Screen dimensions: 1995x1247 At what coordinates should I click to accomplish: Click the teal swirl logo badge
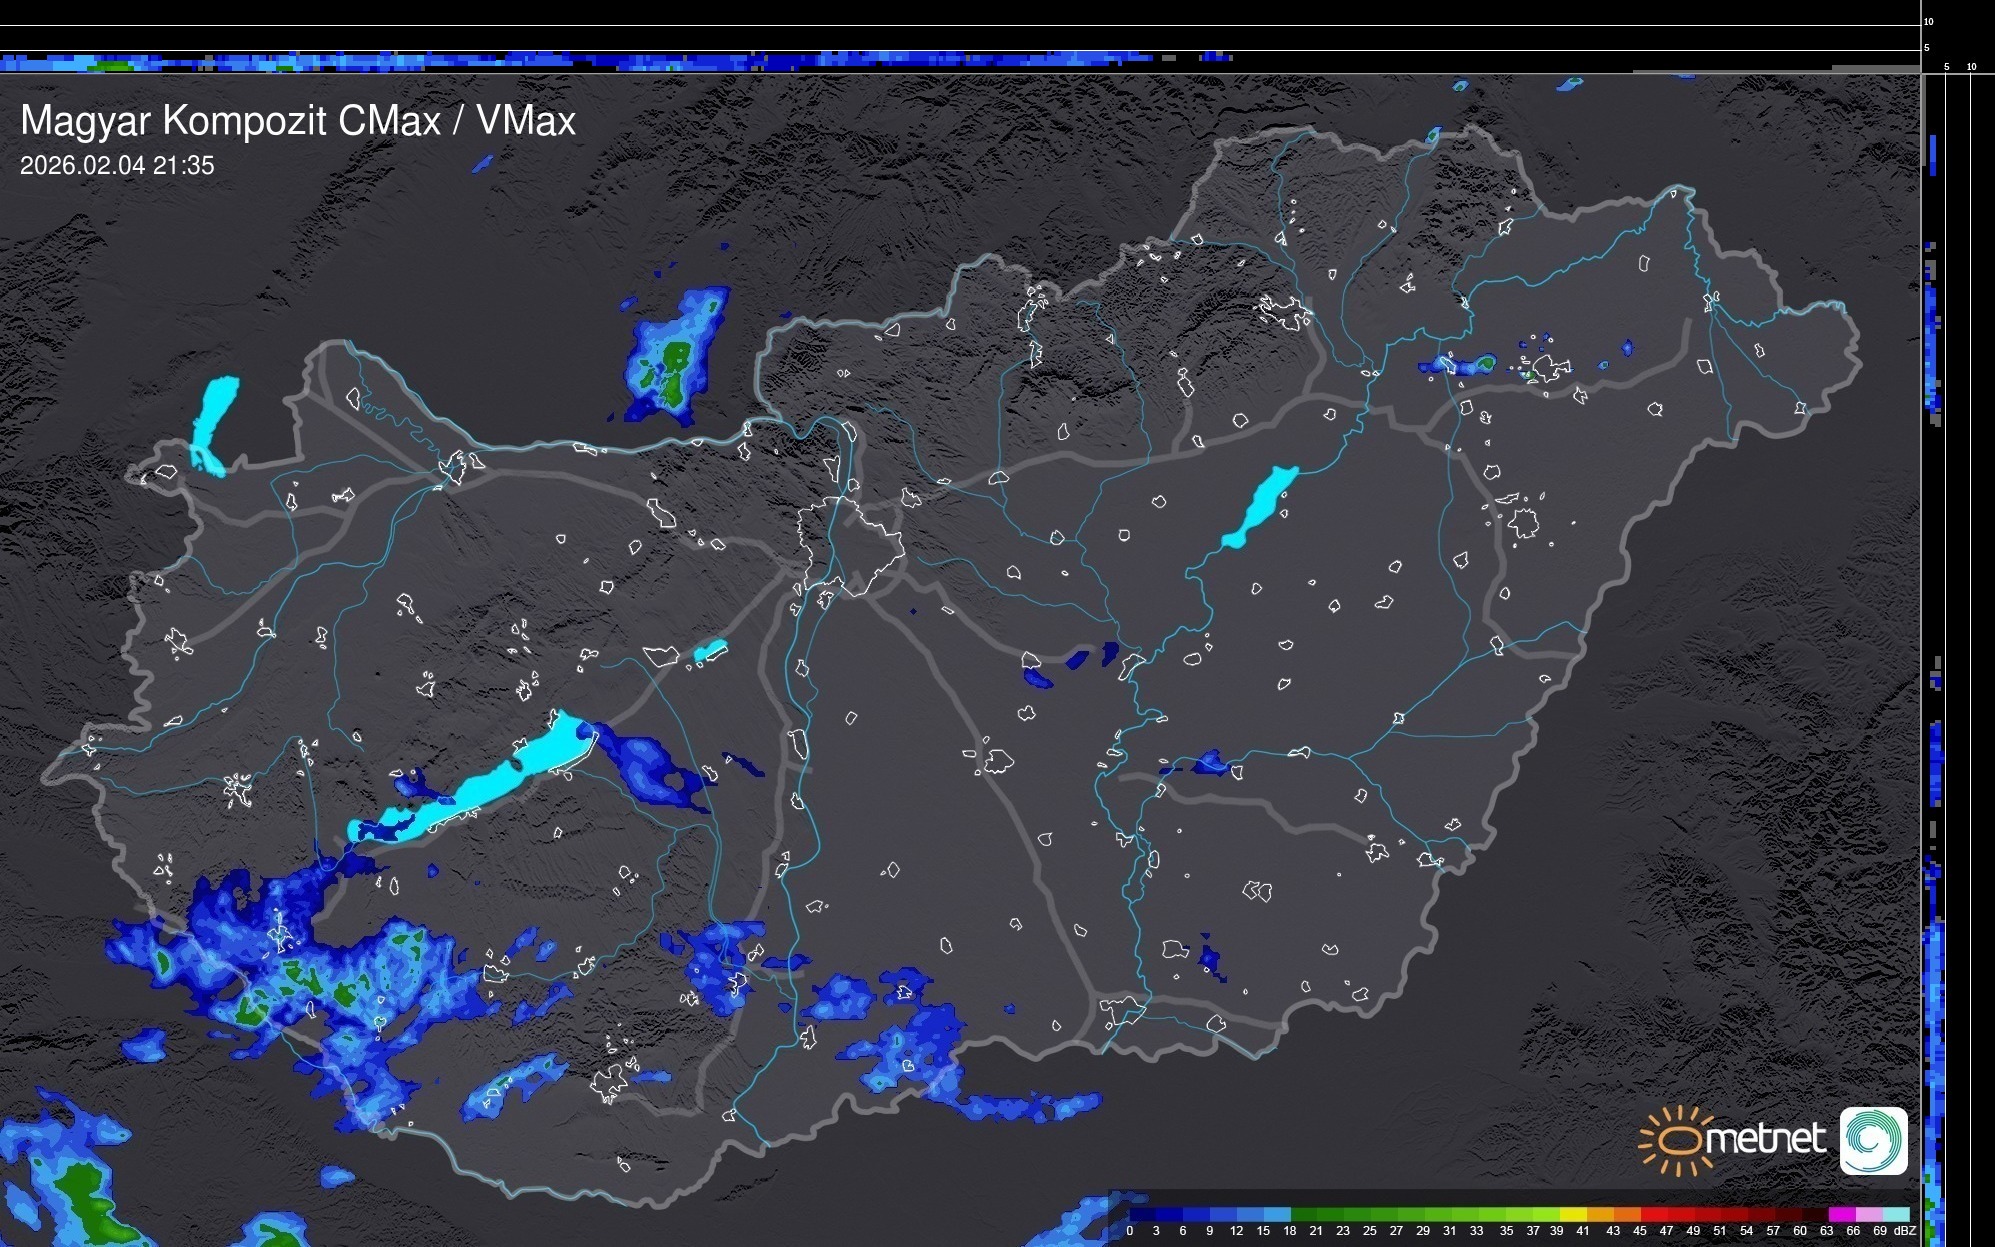point(1873,1140)
